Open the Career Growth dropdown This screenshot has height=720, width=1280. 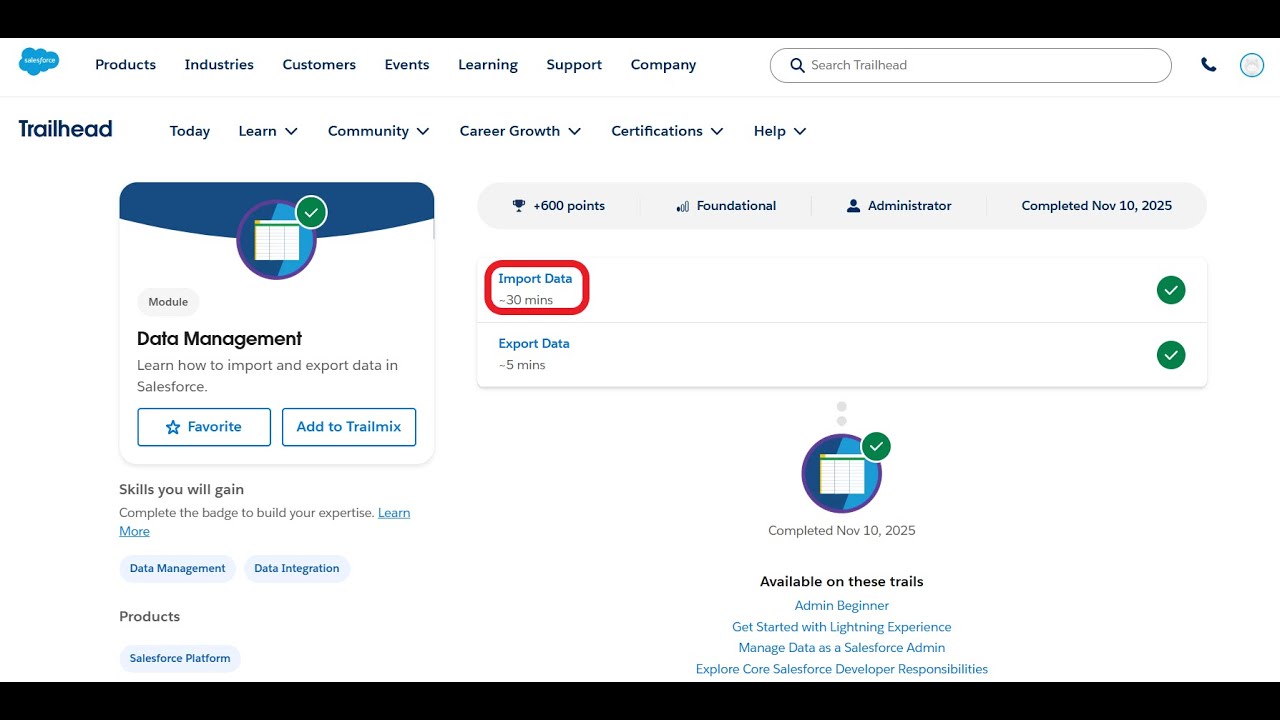pyautogui.click(x=520, y=131)
